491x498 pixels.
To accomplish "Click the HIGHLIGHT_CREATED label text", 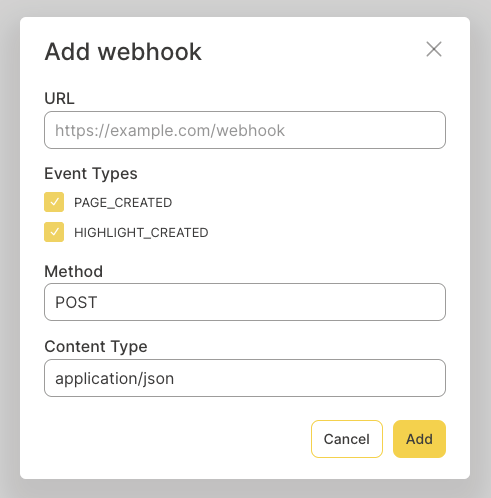I will pyautogui.click(x=141, y=233).
